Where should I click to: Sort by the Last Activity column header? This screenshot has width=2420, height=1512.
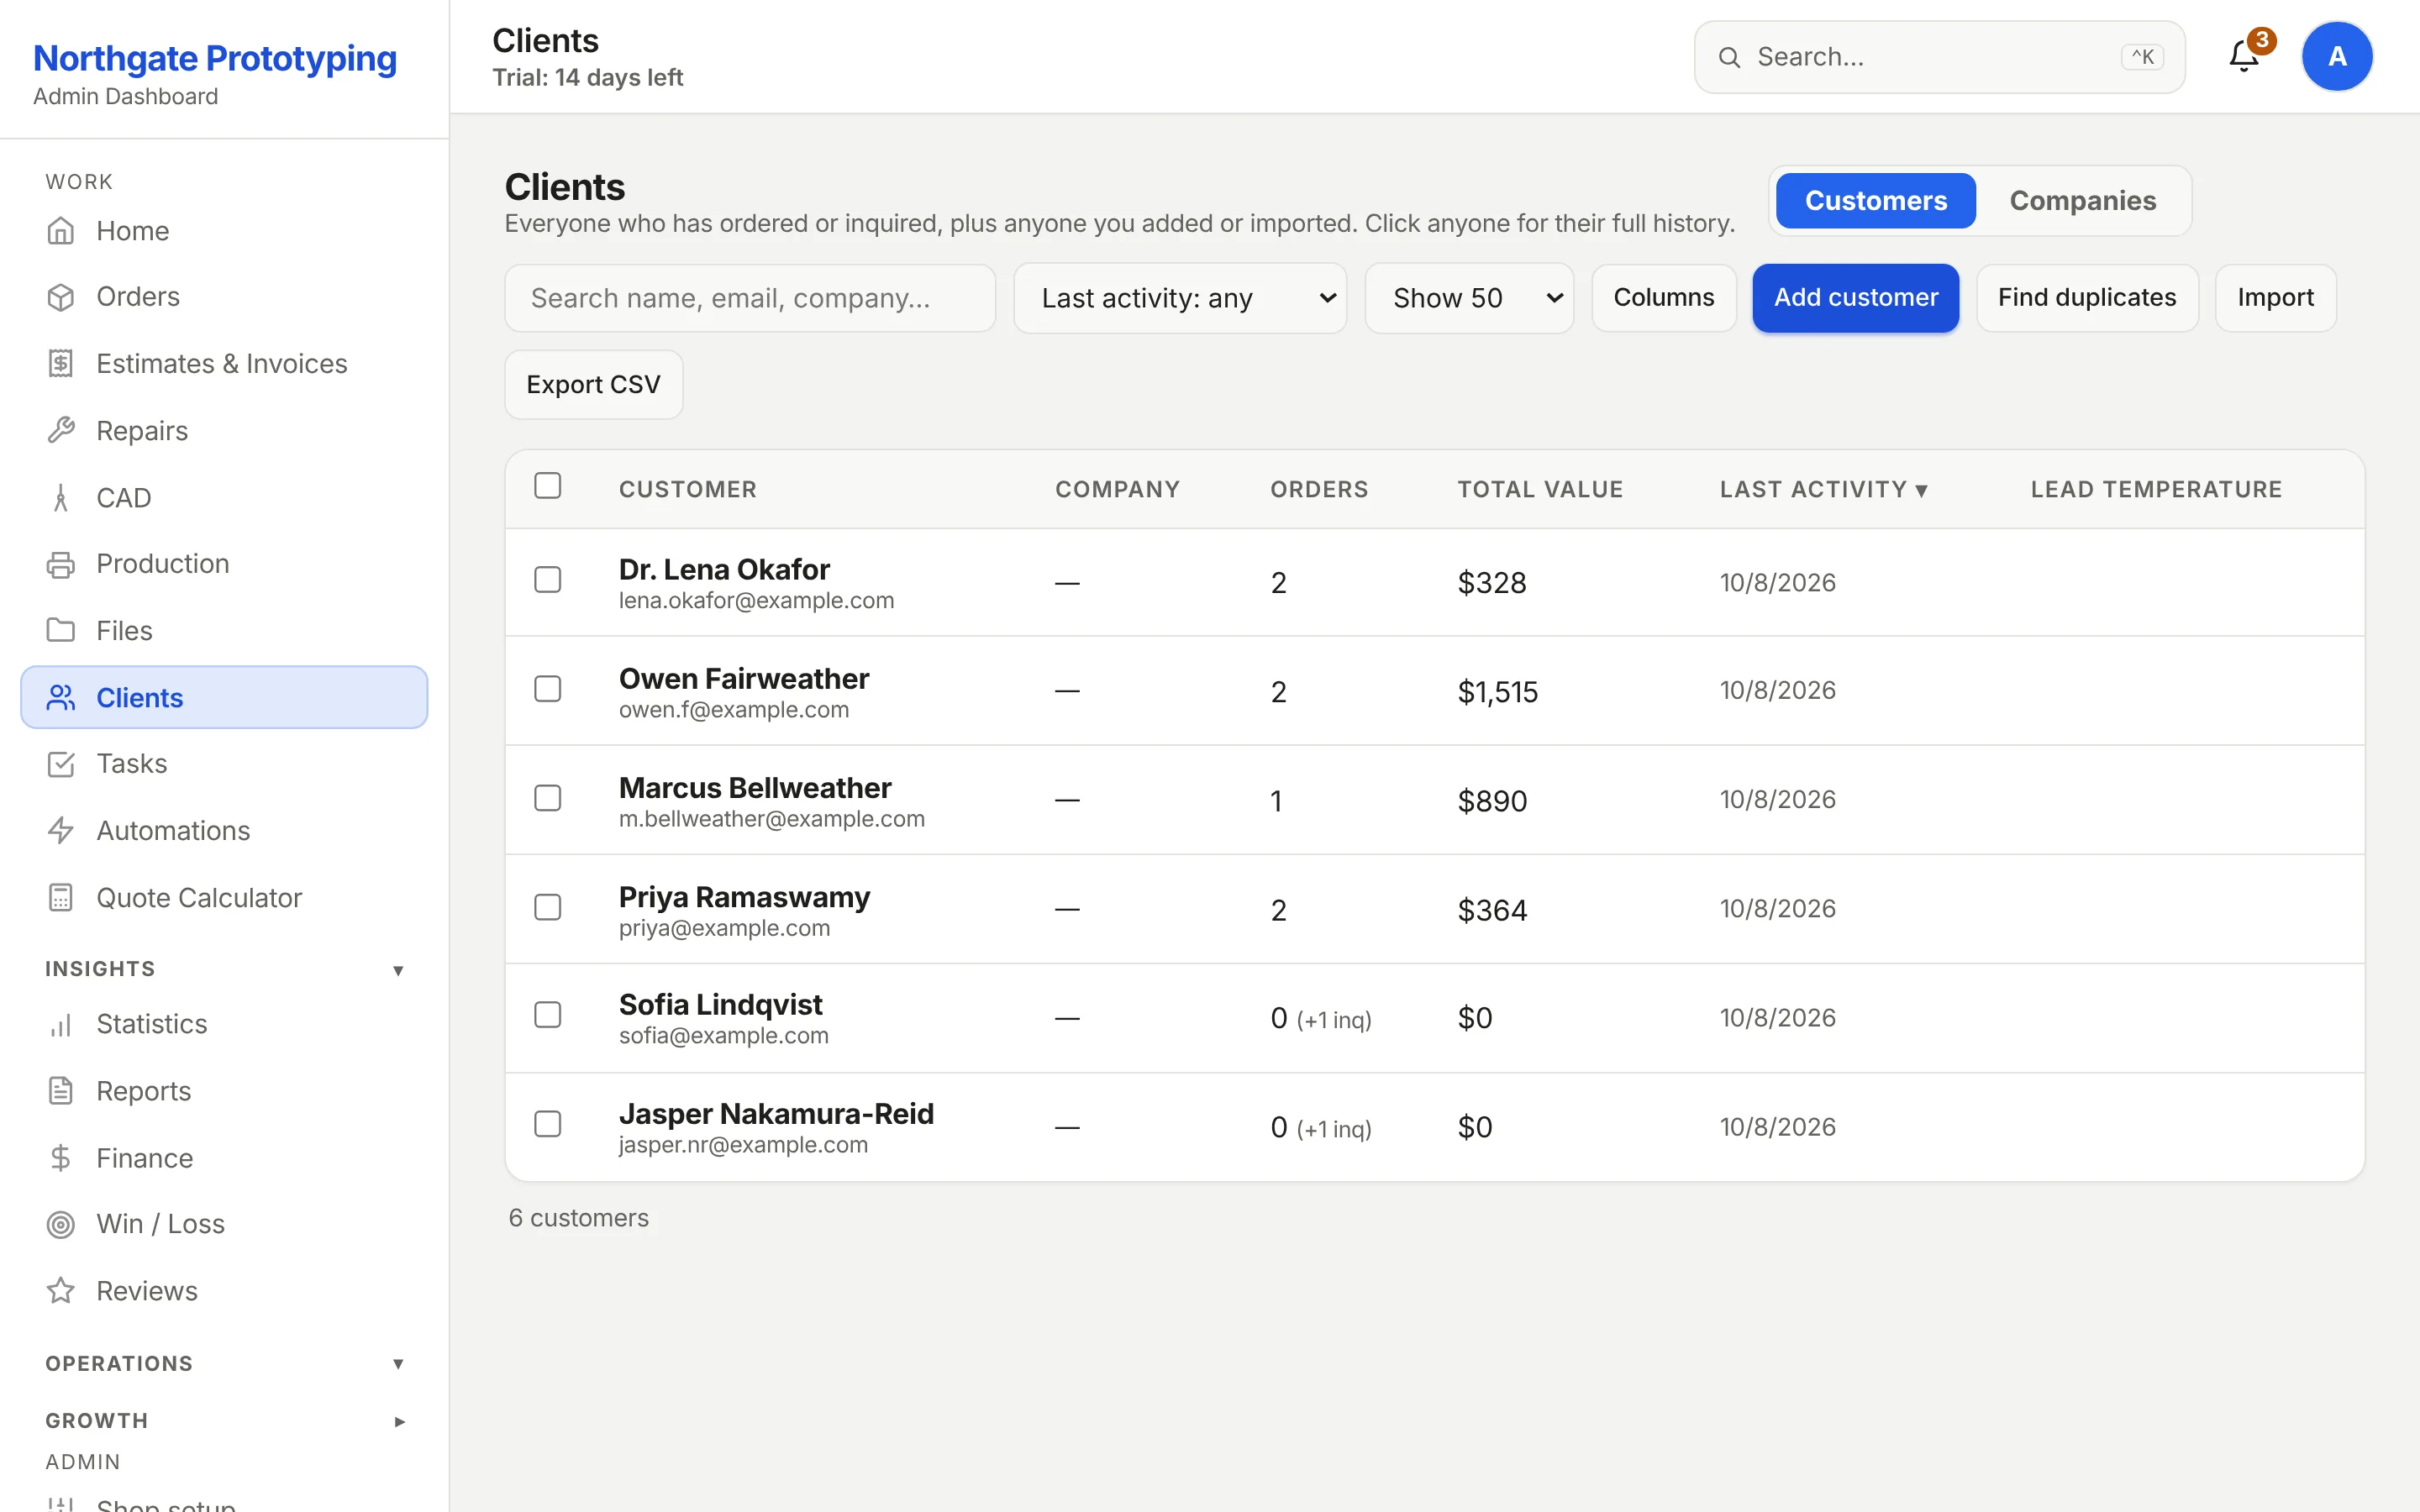1823,489
